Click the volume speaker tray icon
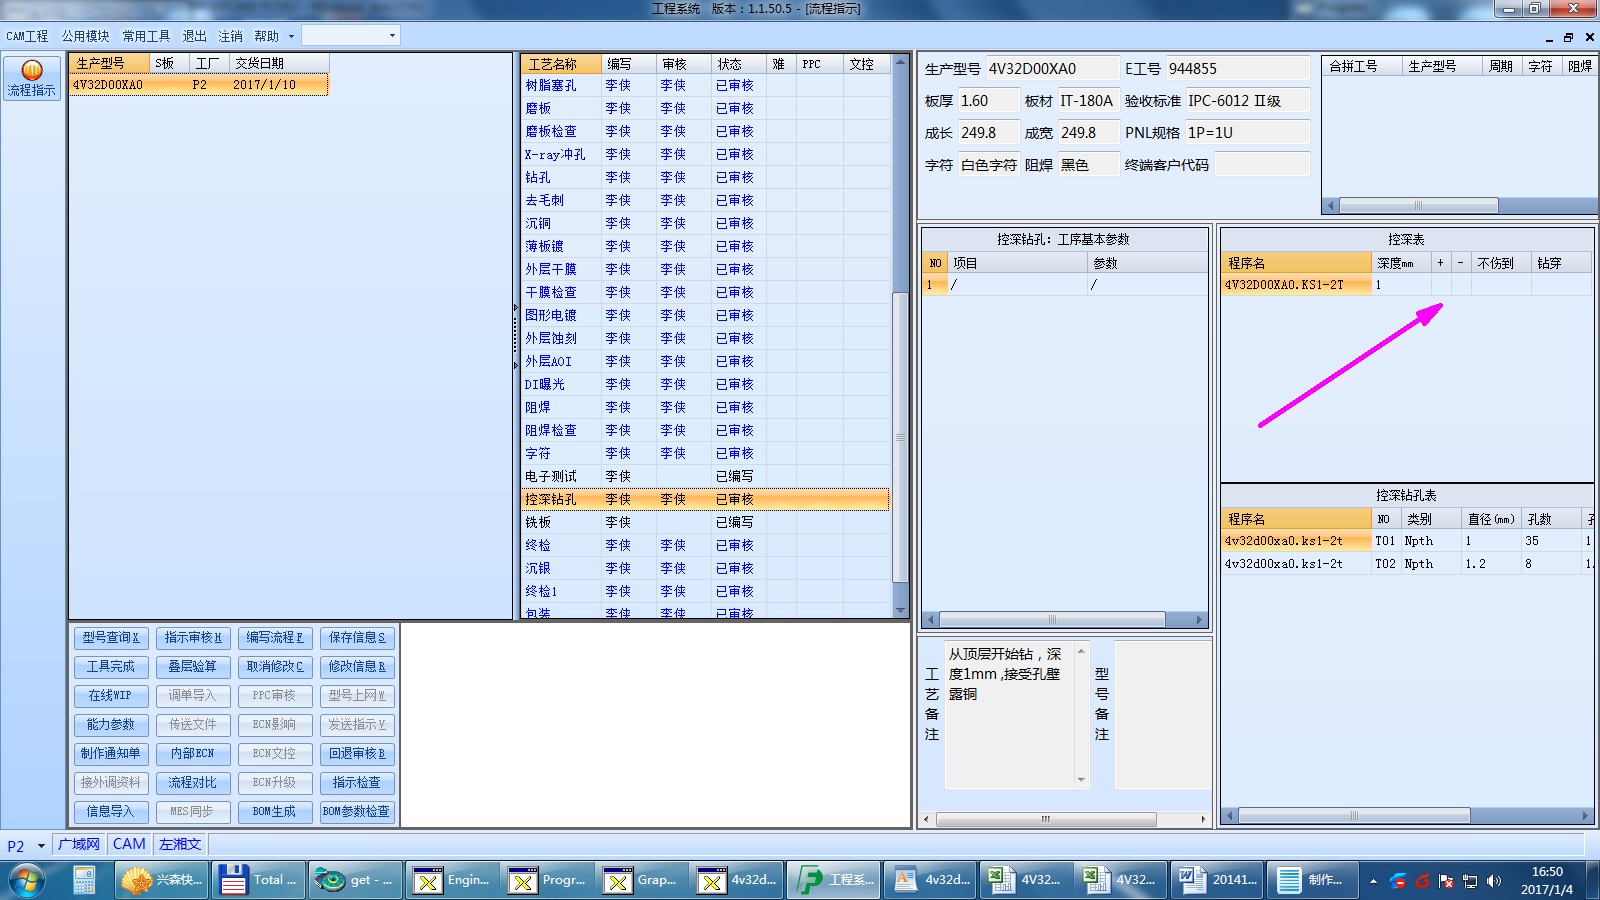Viewport: 1600px width, 900px height. point(1494,881)
